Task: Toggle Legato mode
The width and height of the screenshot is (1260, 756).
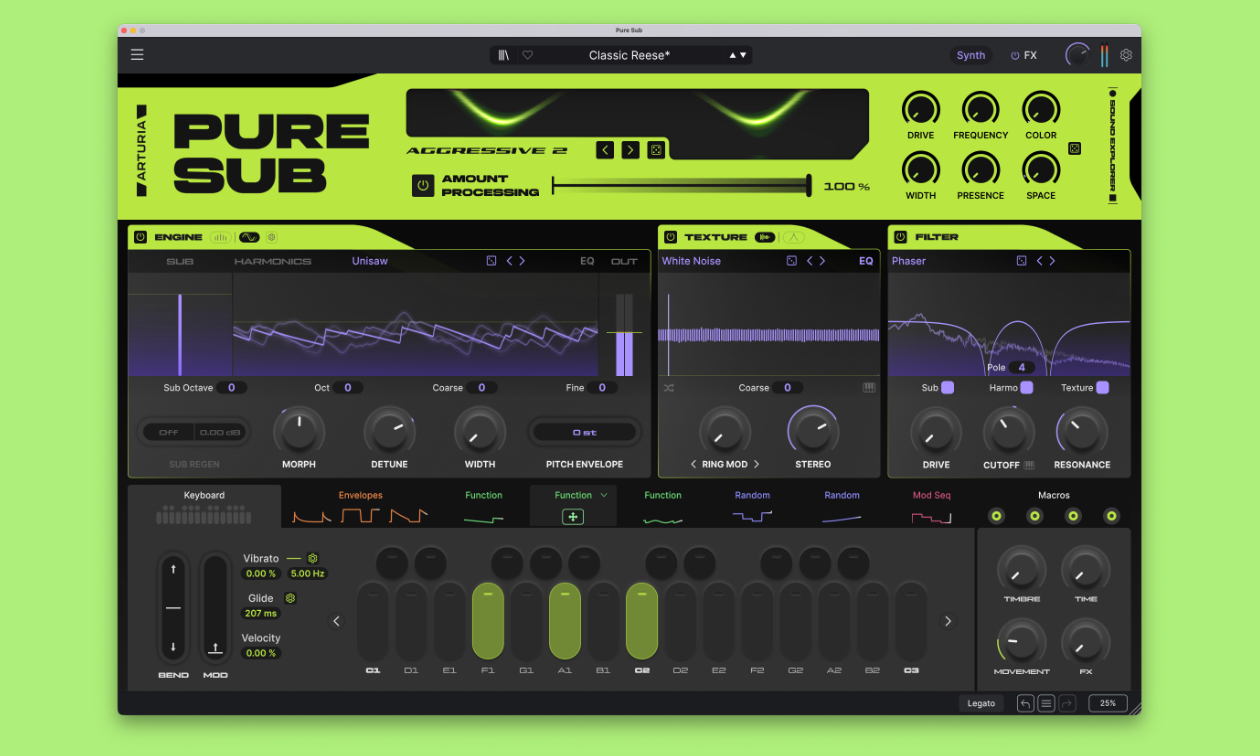Action: pos(981,703)
